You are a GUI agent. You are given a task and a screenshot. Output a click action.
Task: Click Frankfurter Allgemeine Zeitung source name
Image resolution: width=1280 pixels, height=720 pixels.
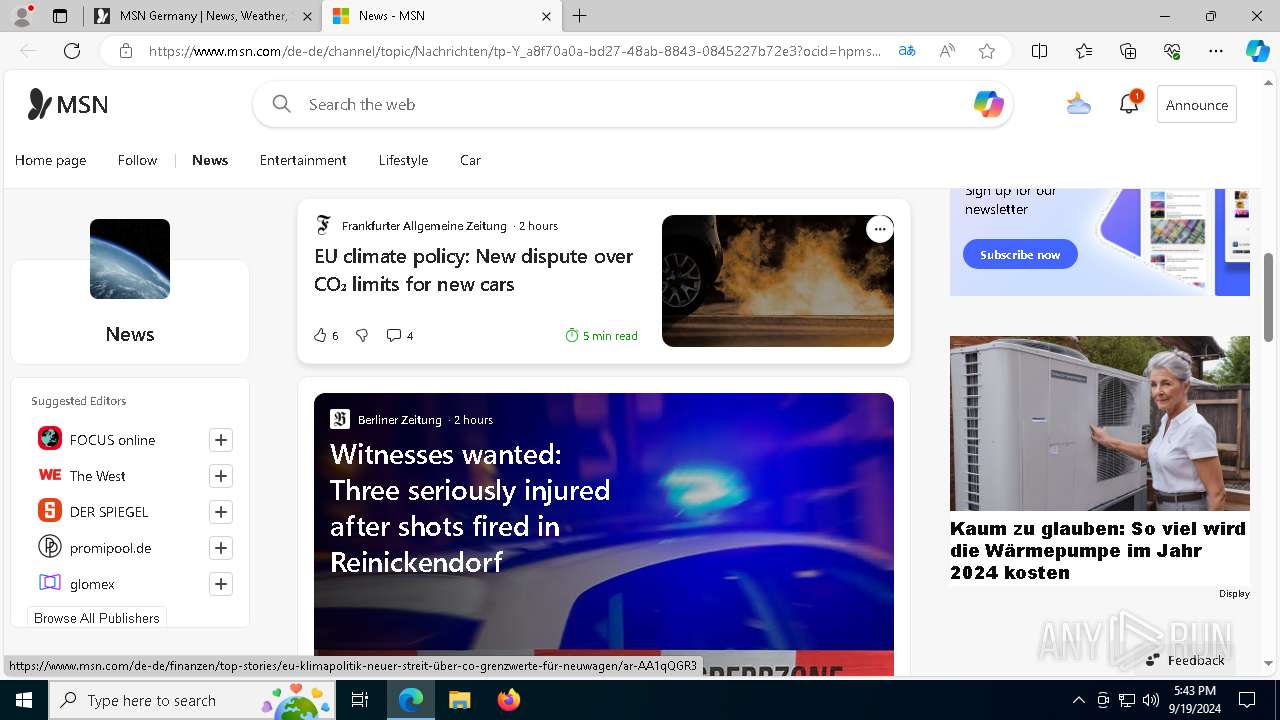424,226
